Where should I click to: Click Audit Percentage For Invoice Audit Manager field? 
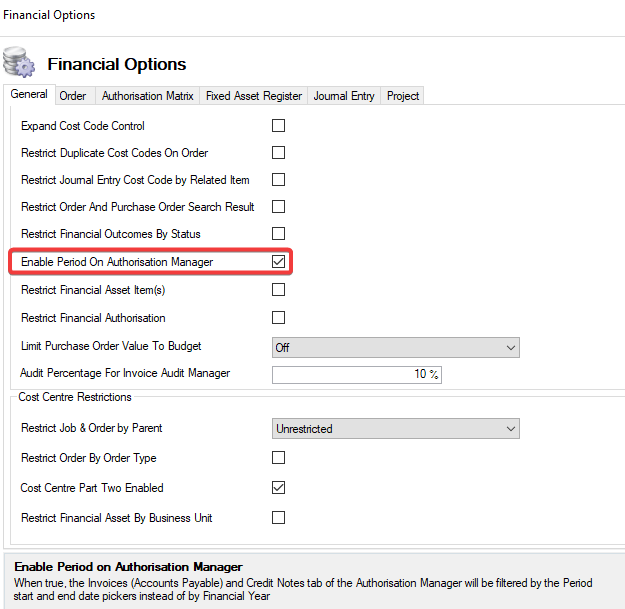coord(357,375)
